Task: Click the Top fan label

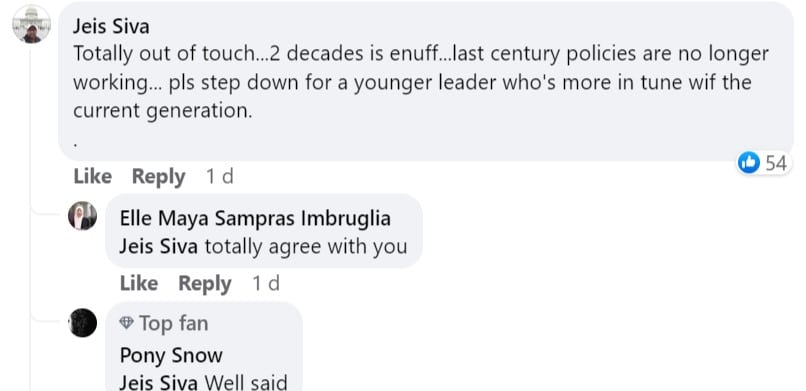Action: [174, 324]
